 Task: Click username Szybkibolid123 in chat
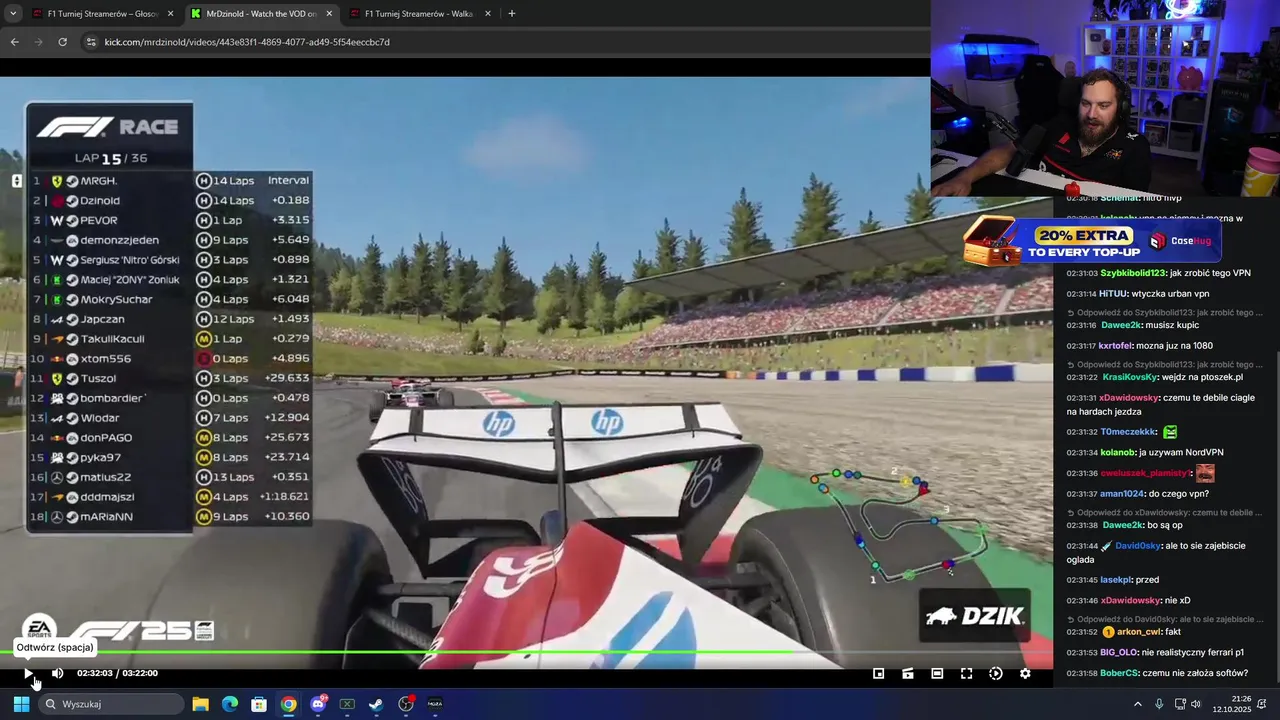1134,273
